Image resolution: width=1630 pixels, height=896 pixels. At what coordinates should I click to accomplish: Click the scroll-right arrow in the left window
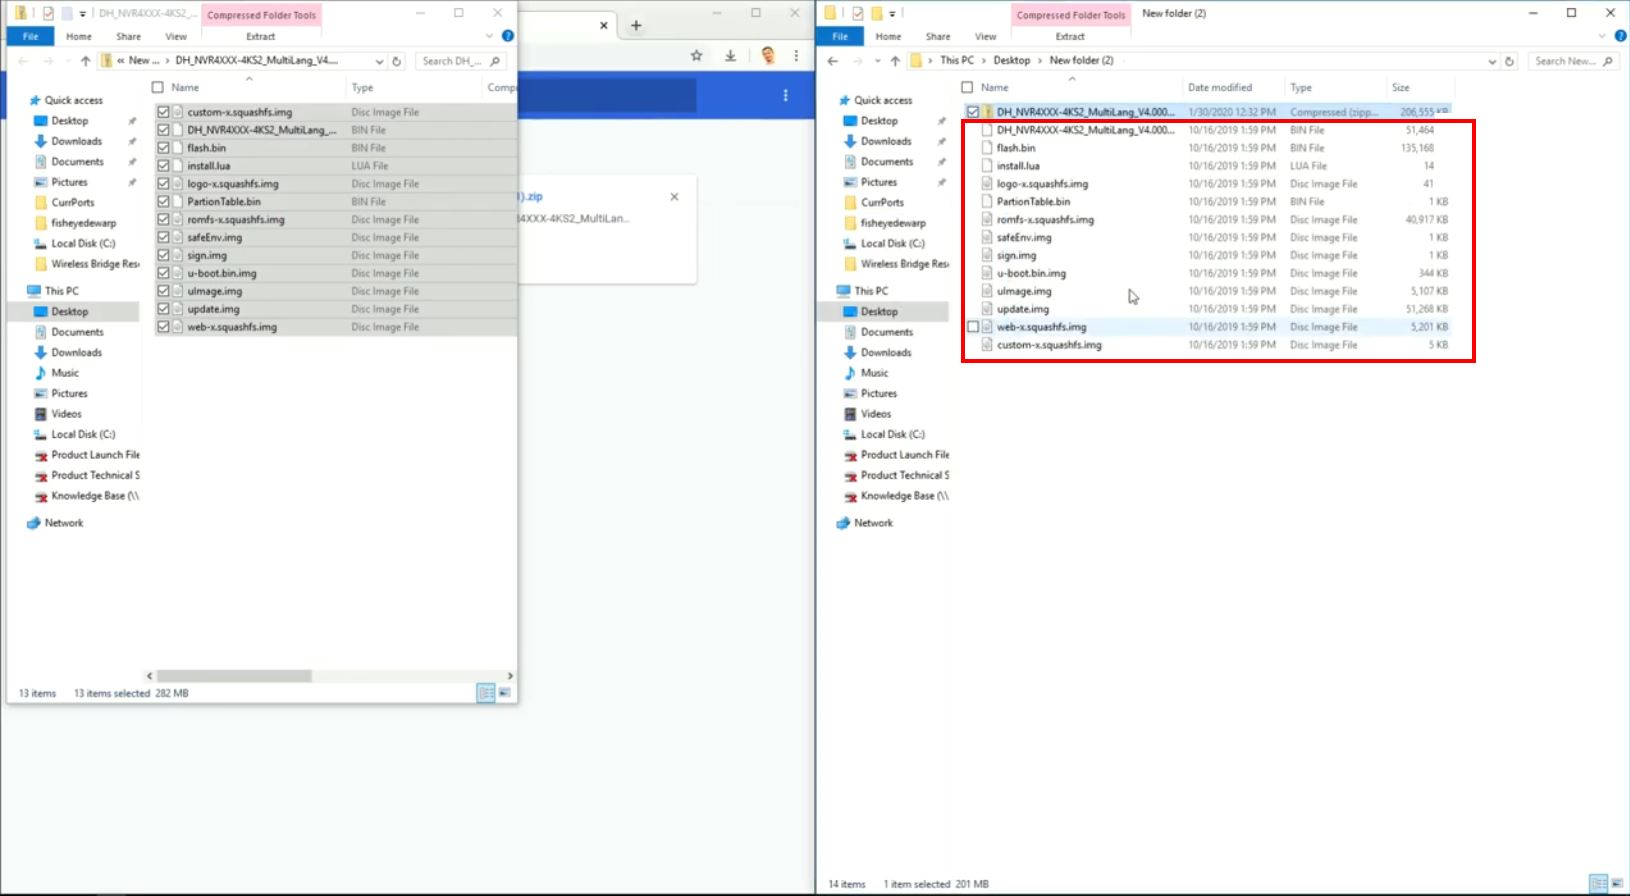[x=510, y=676]
